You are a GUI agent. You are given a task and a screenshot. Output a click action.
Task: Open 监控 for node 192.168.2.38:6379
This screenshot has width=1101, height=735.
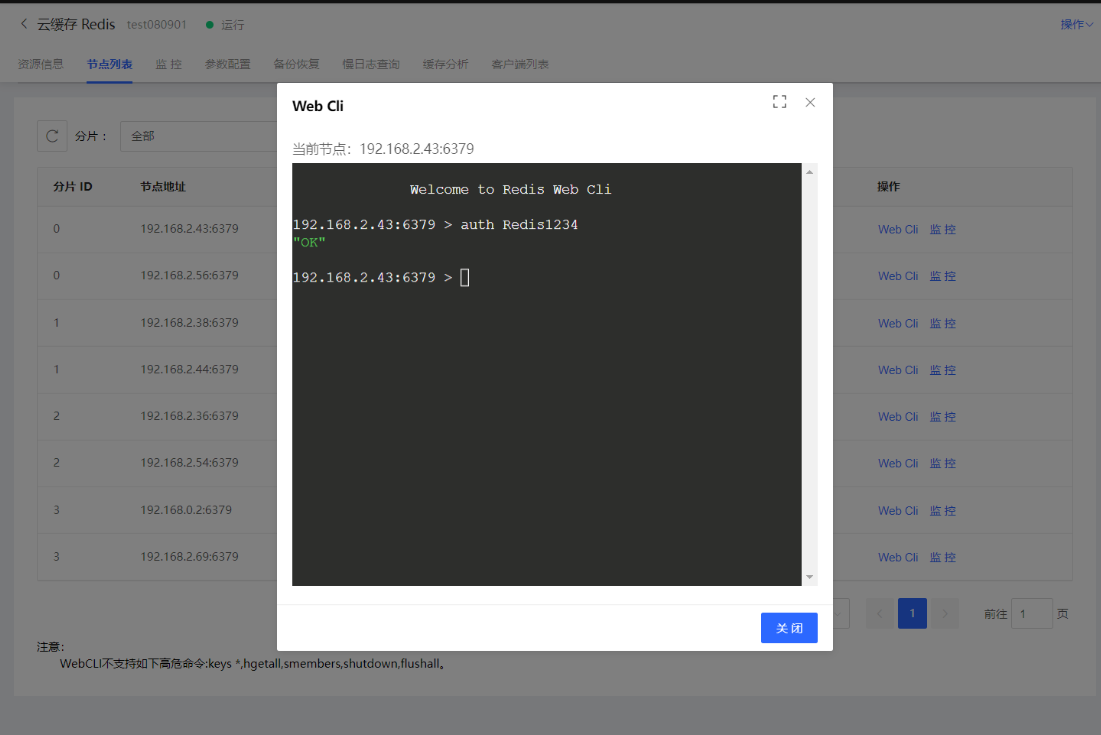942,323
